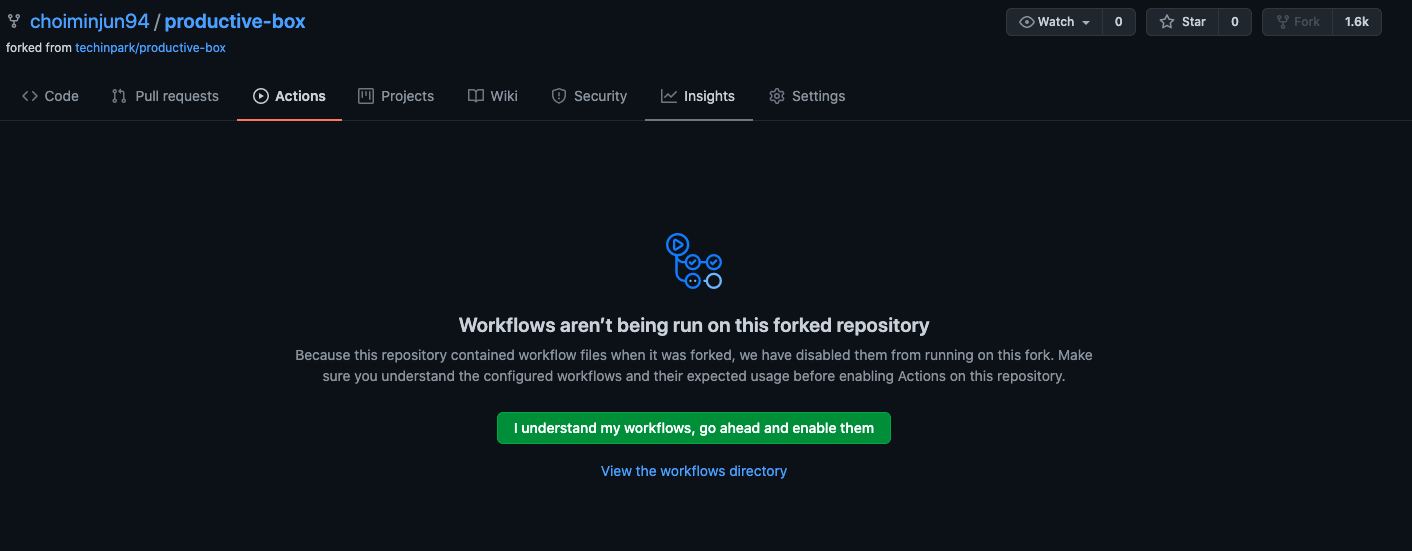Viewport: 1412px width, 551px height.
Task: Click the Fork button
Action: pyautogui.click(x=1297, y=22)
